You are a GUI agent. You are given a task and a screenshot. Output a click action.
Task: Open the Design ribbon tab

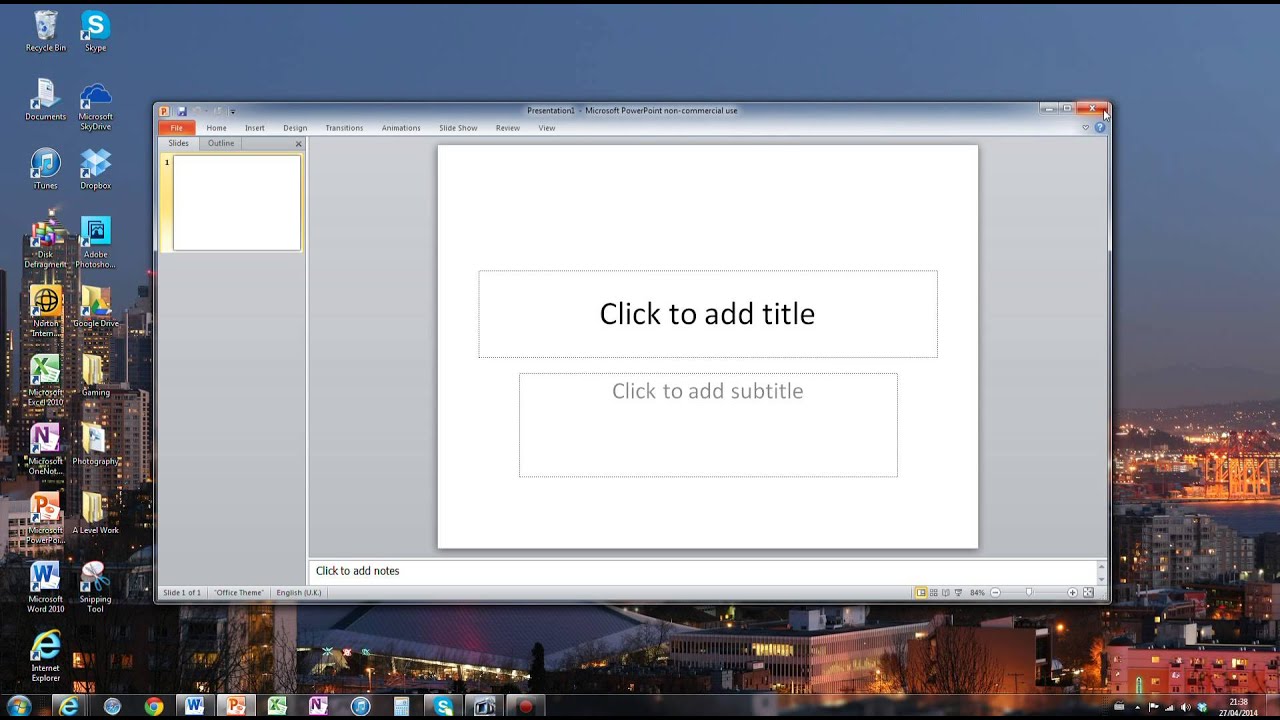[295, 128]
